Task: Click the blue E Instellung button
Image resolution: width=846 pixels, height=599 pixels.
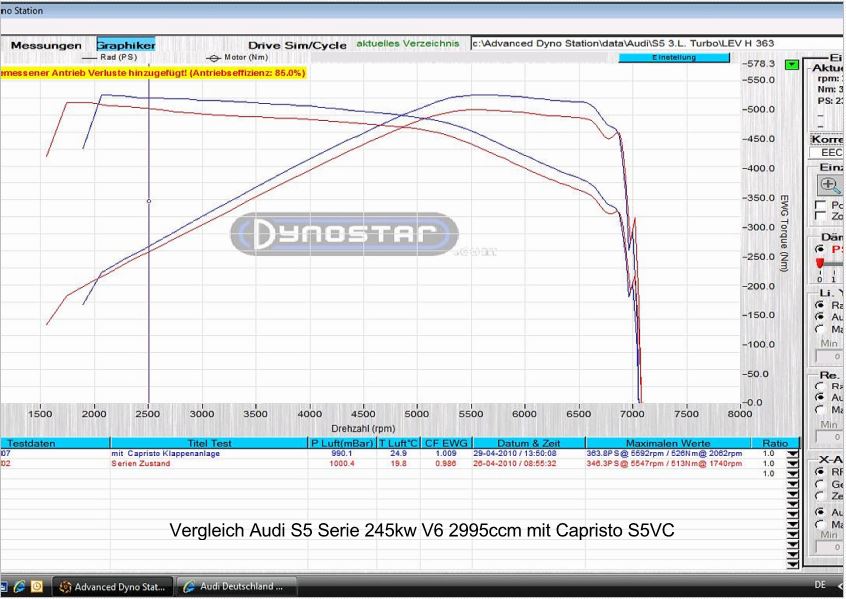Action: (x=675, y=58)
